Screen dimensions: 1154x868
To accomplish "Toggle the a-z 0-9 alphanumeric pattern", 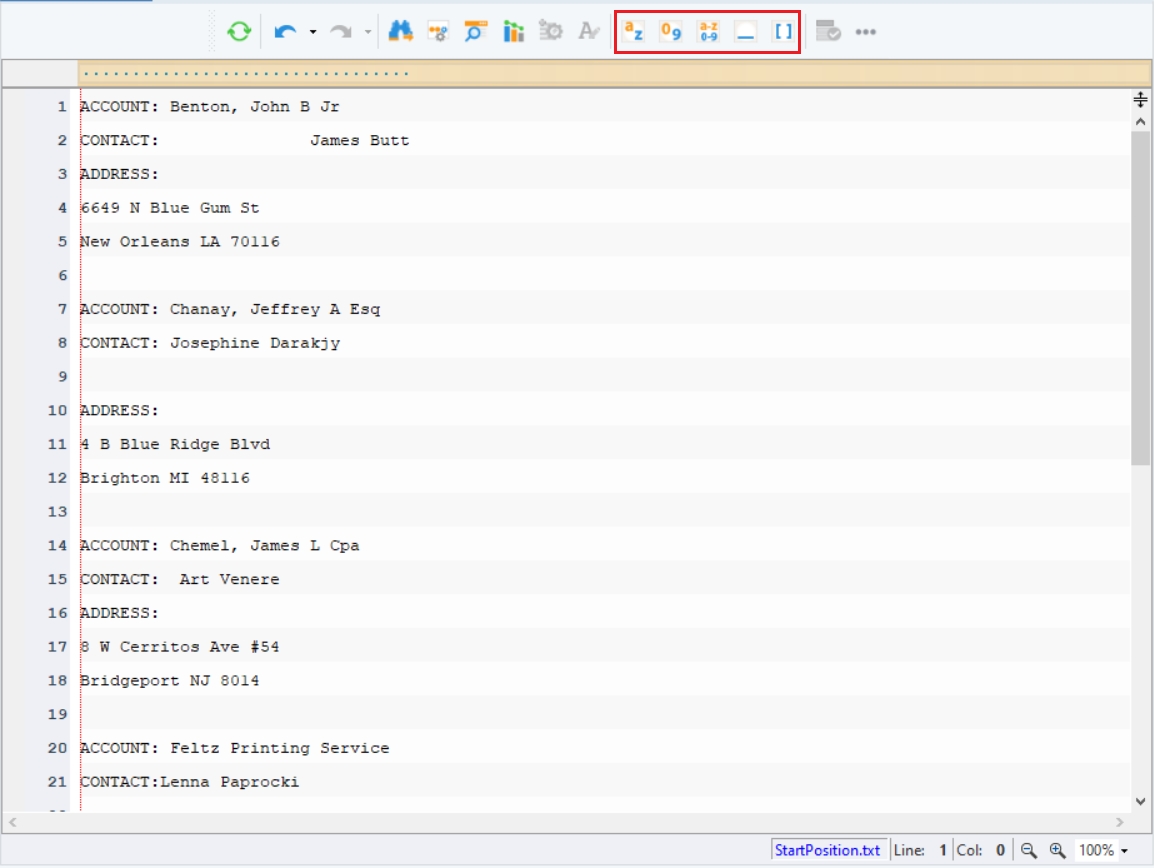I will pyautogui.click(x=708, y=32).
